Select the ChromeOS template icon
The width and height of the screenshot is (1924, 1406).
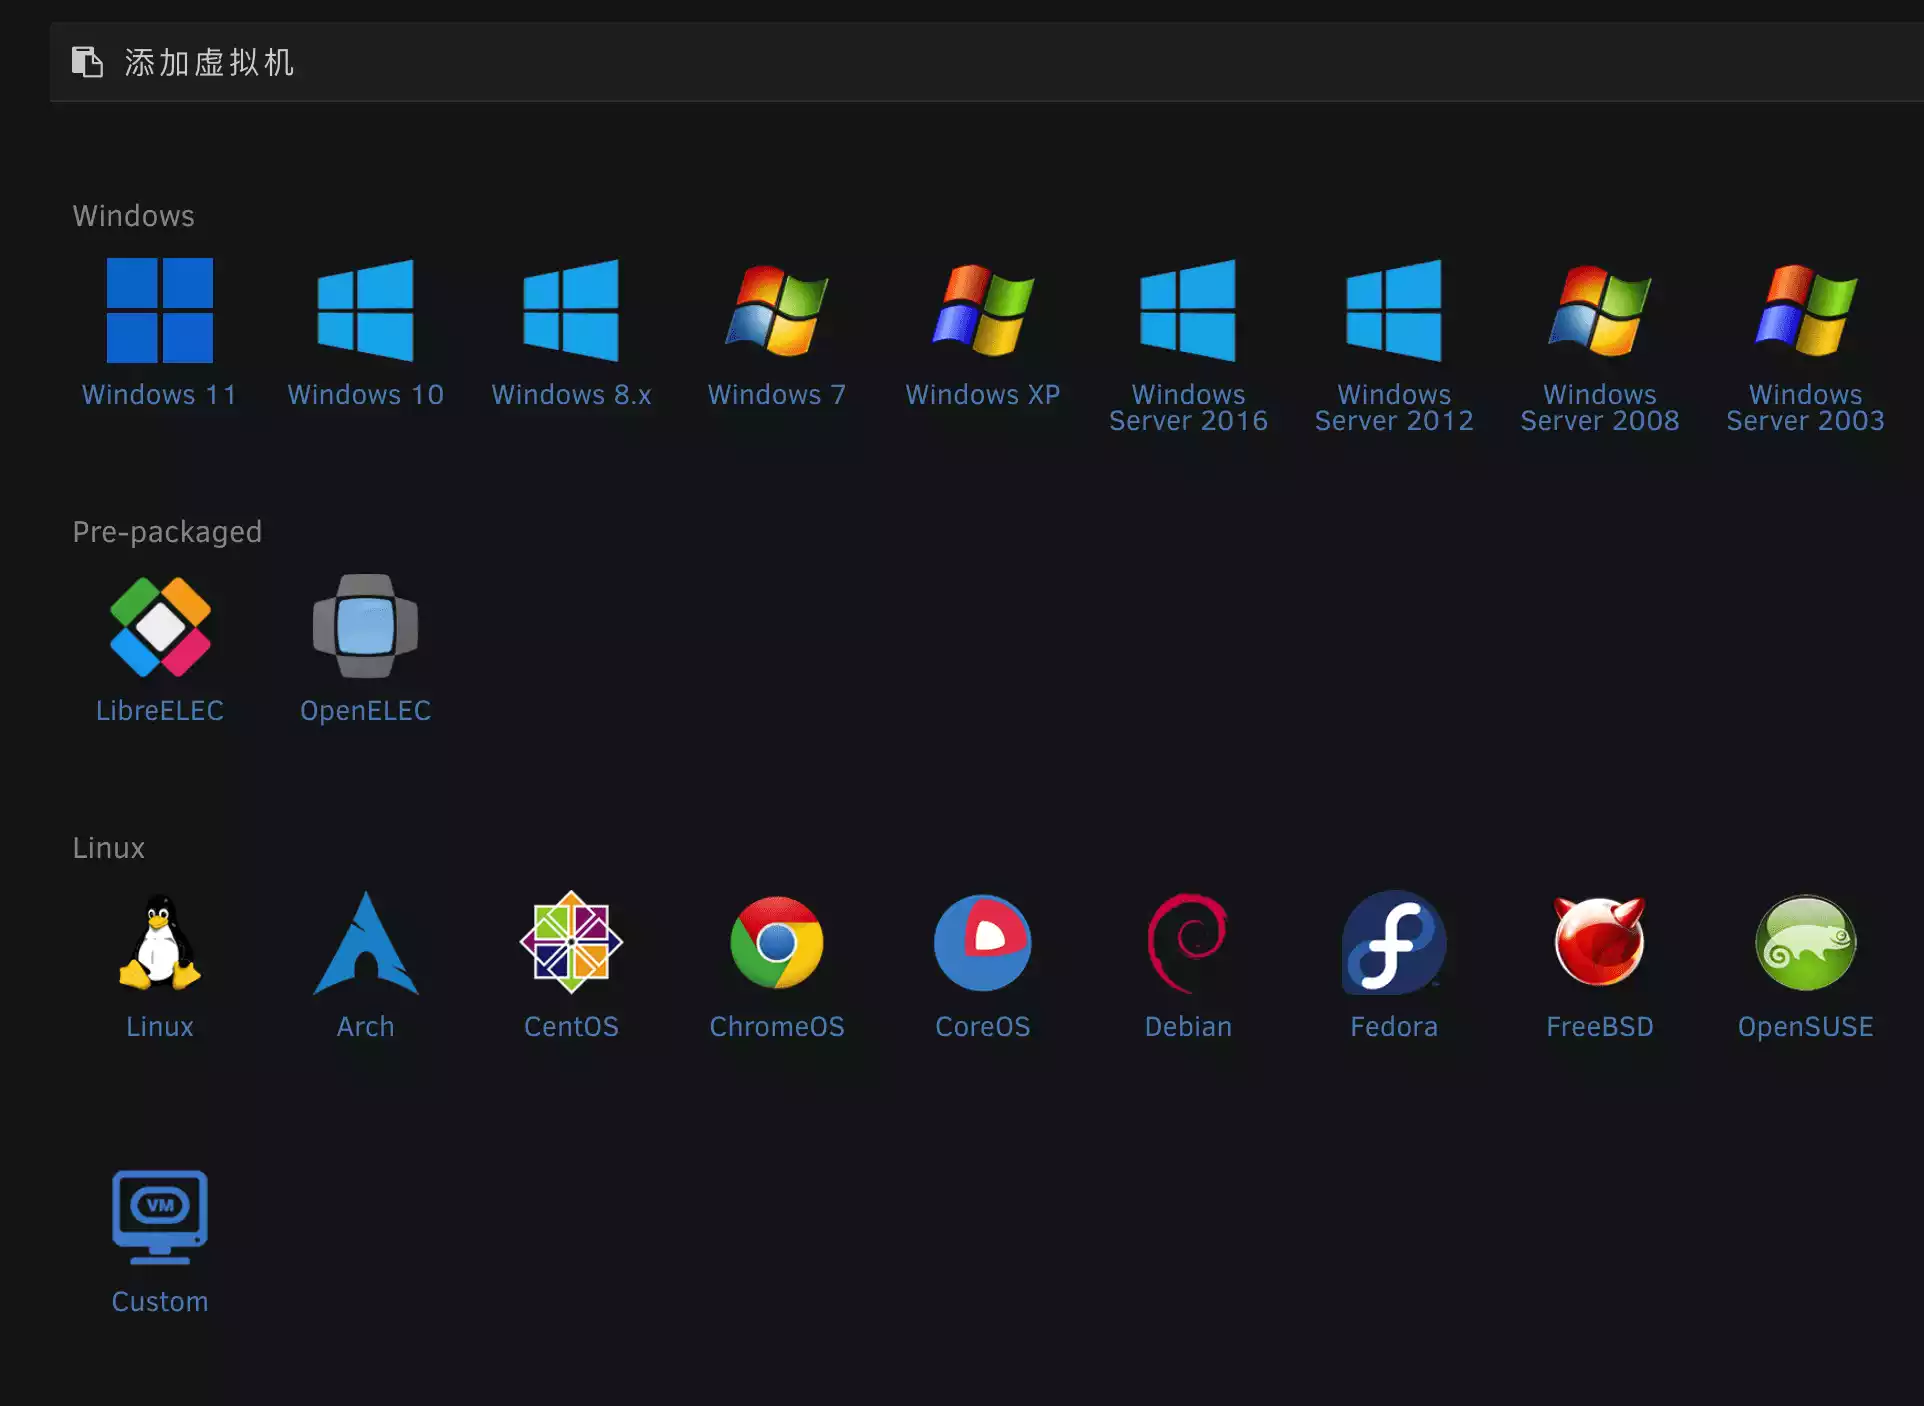coord(776,942)
